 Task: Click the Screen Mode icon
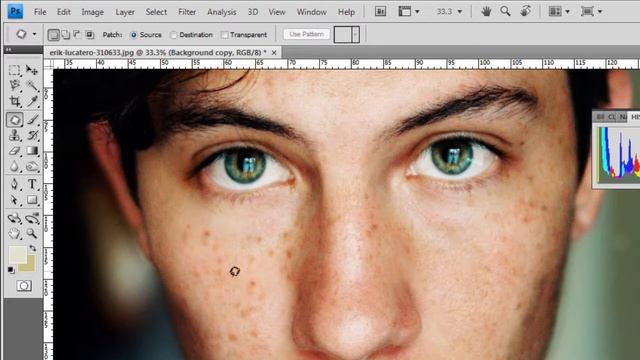click(587, 11)
